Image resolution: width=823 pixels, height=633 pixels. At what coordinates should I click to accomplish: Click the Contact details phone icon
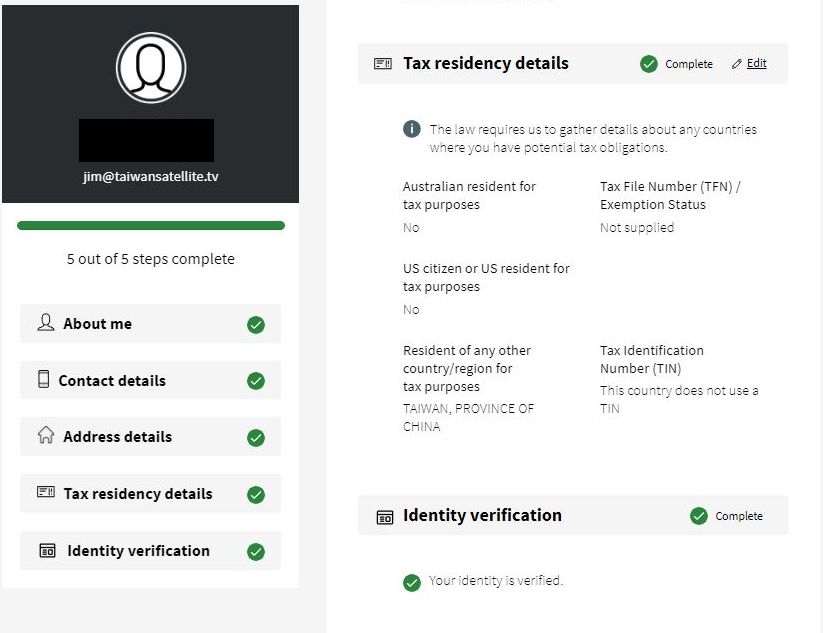pos(43,379)
